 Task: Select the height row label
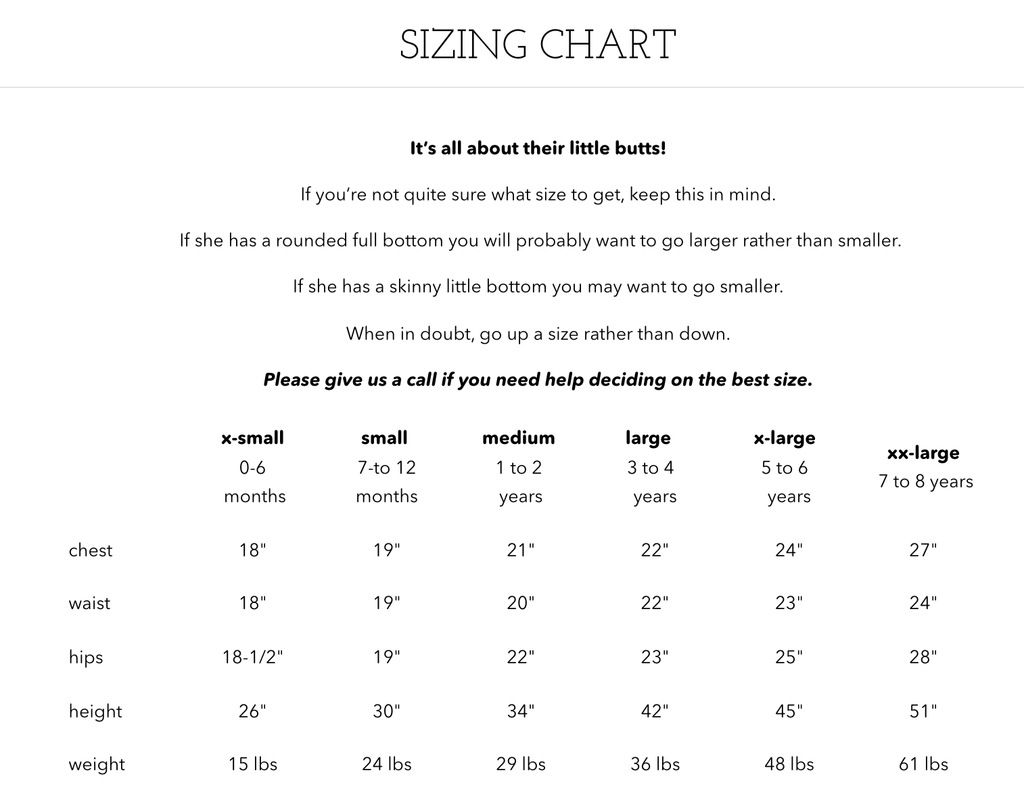pos(95,712)
